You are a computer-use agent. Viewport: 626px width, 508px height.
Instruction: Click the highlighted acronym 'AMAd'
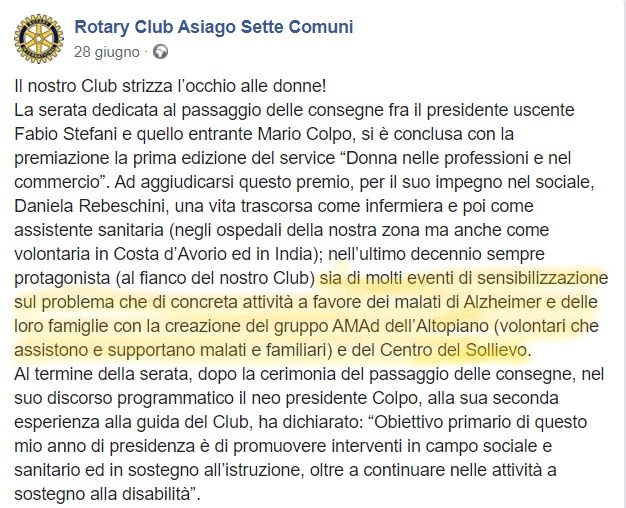[356, 326]
